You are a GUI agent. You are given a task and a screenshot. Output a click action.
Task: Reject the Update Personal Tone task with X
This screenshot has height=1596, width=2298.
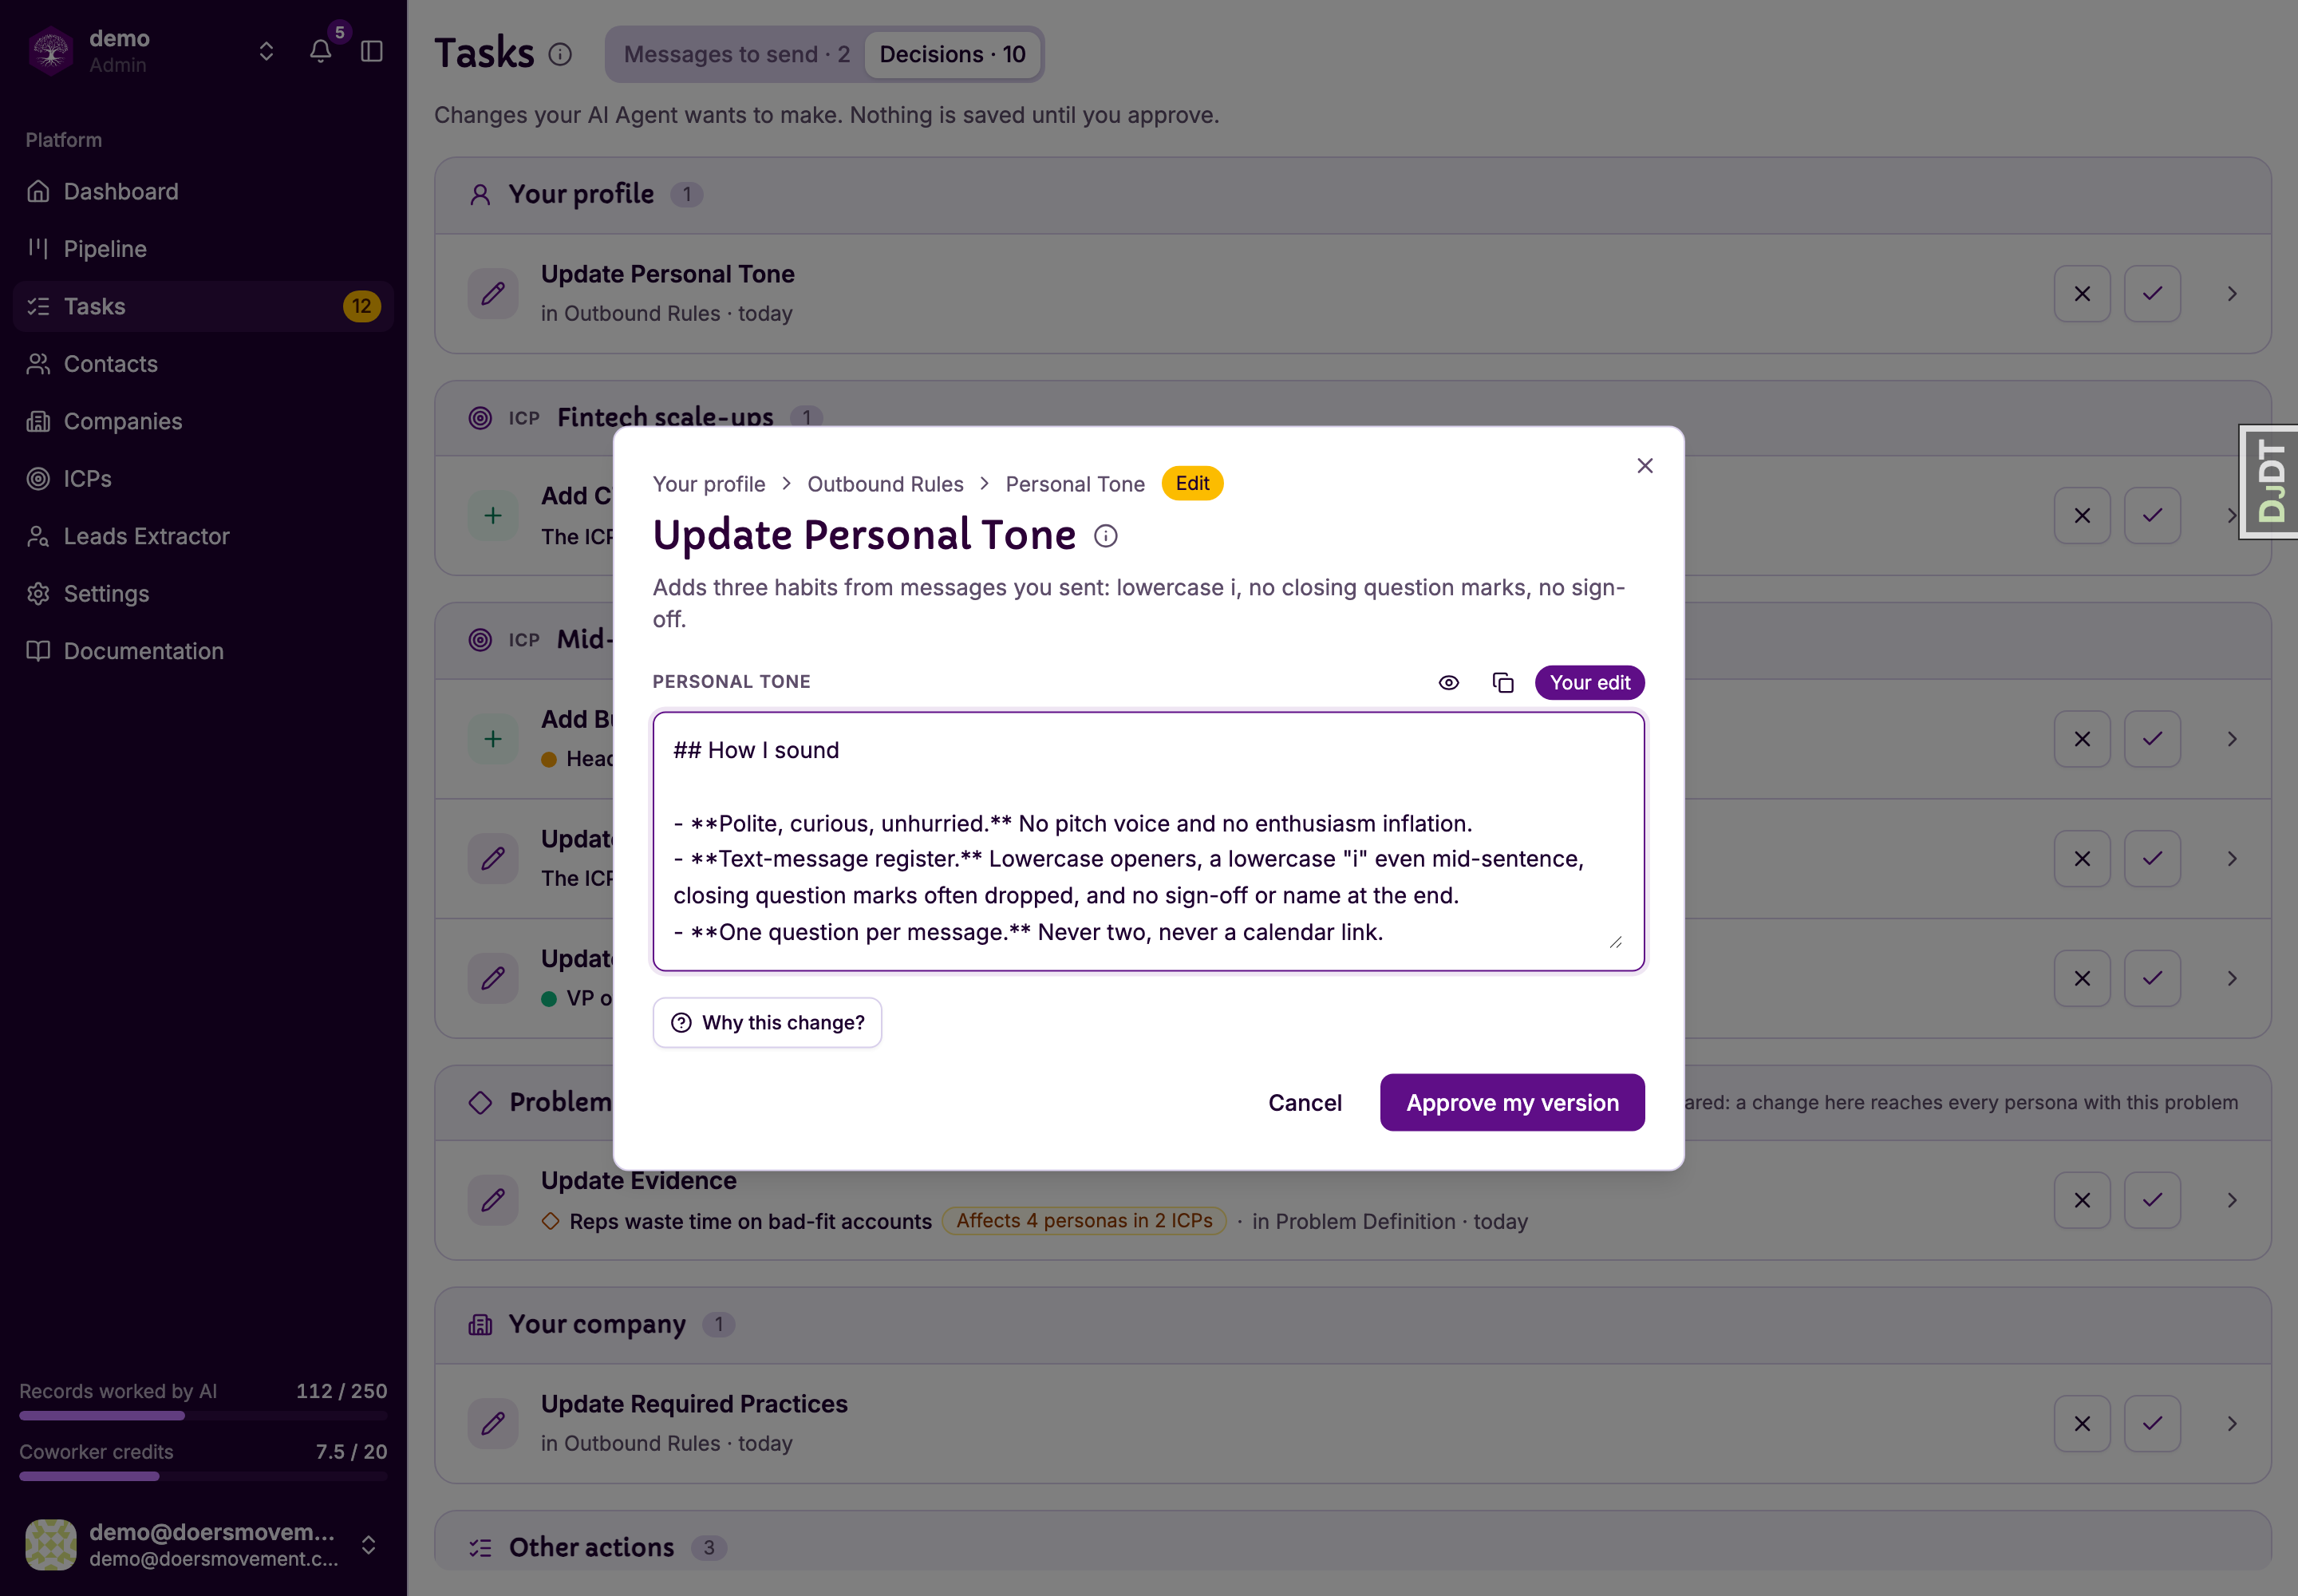click(x=2082, y=294)
